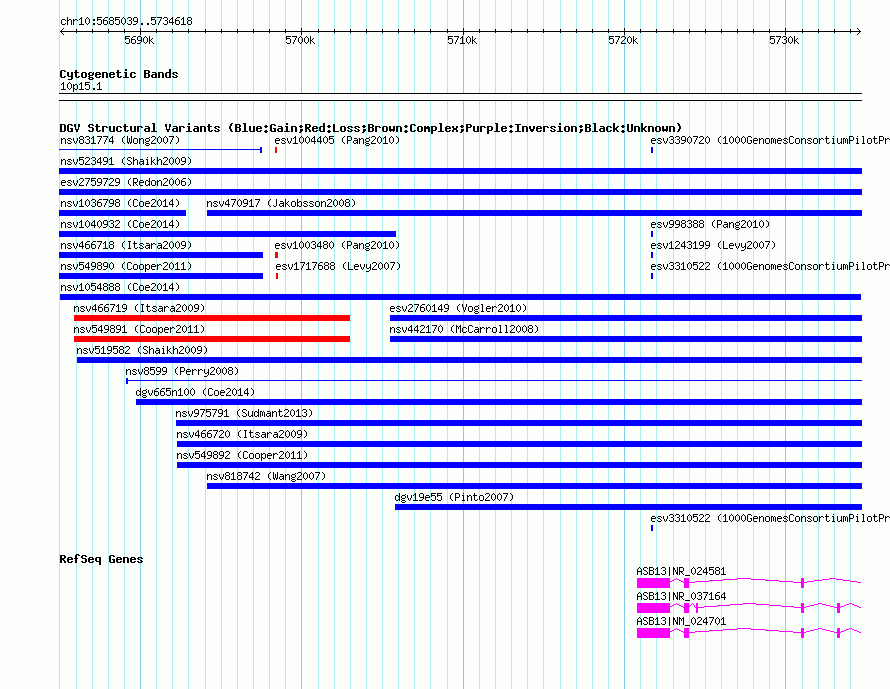
Task: Select the ASB13|NR_037164 transcript label
Action: (x=681, y=596)
